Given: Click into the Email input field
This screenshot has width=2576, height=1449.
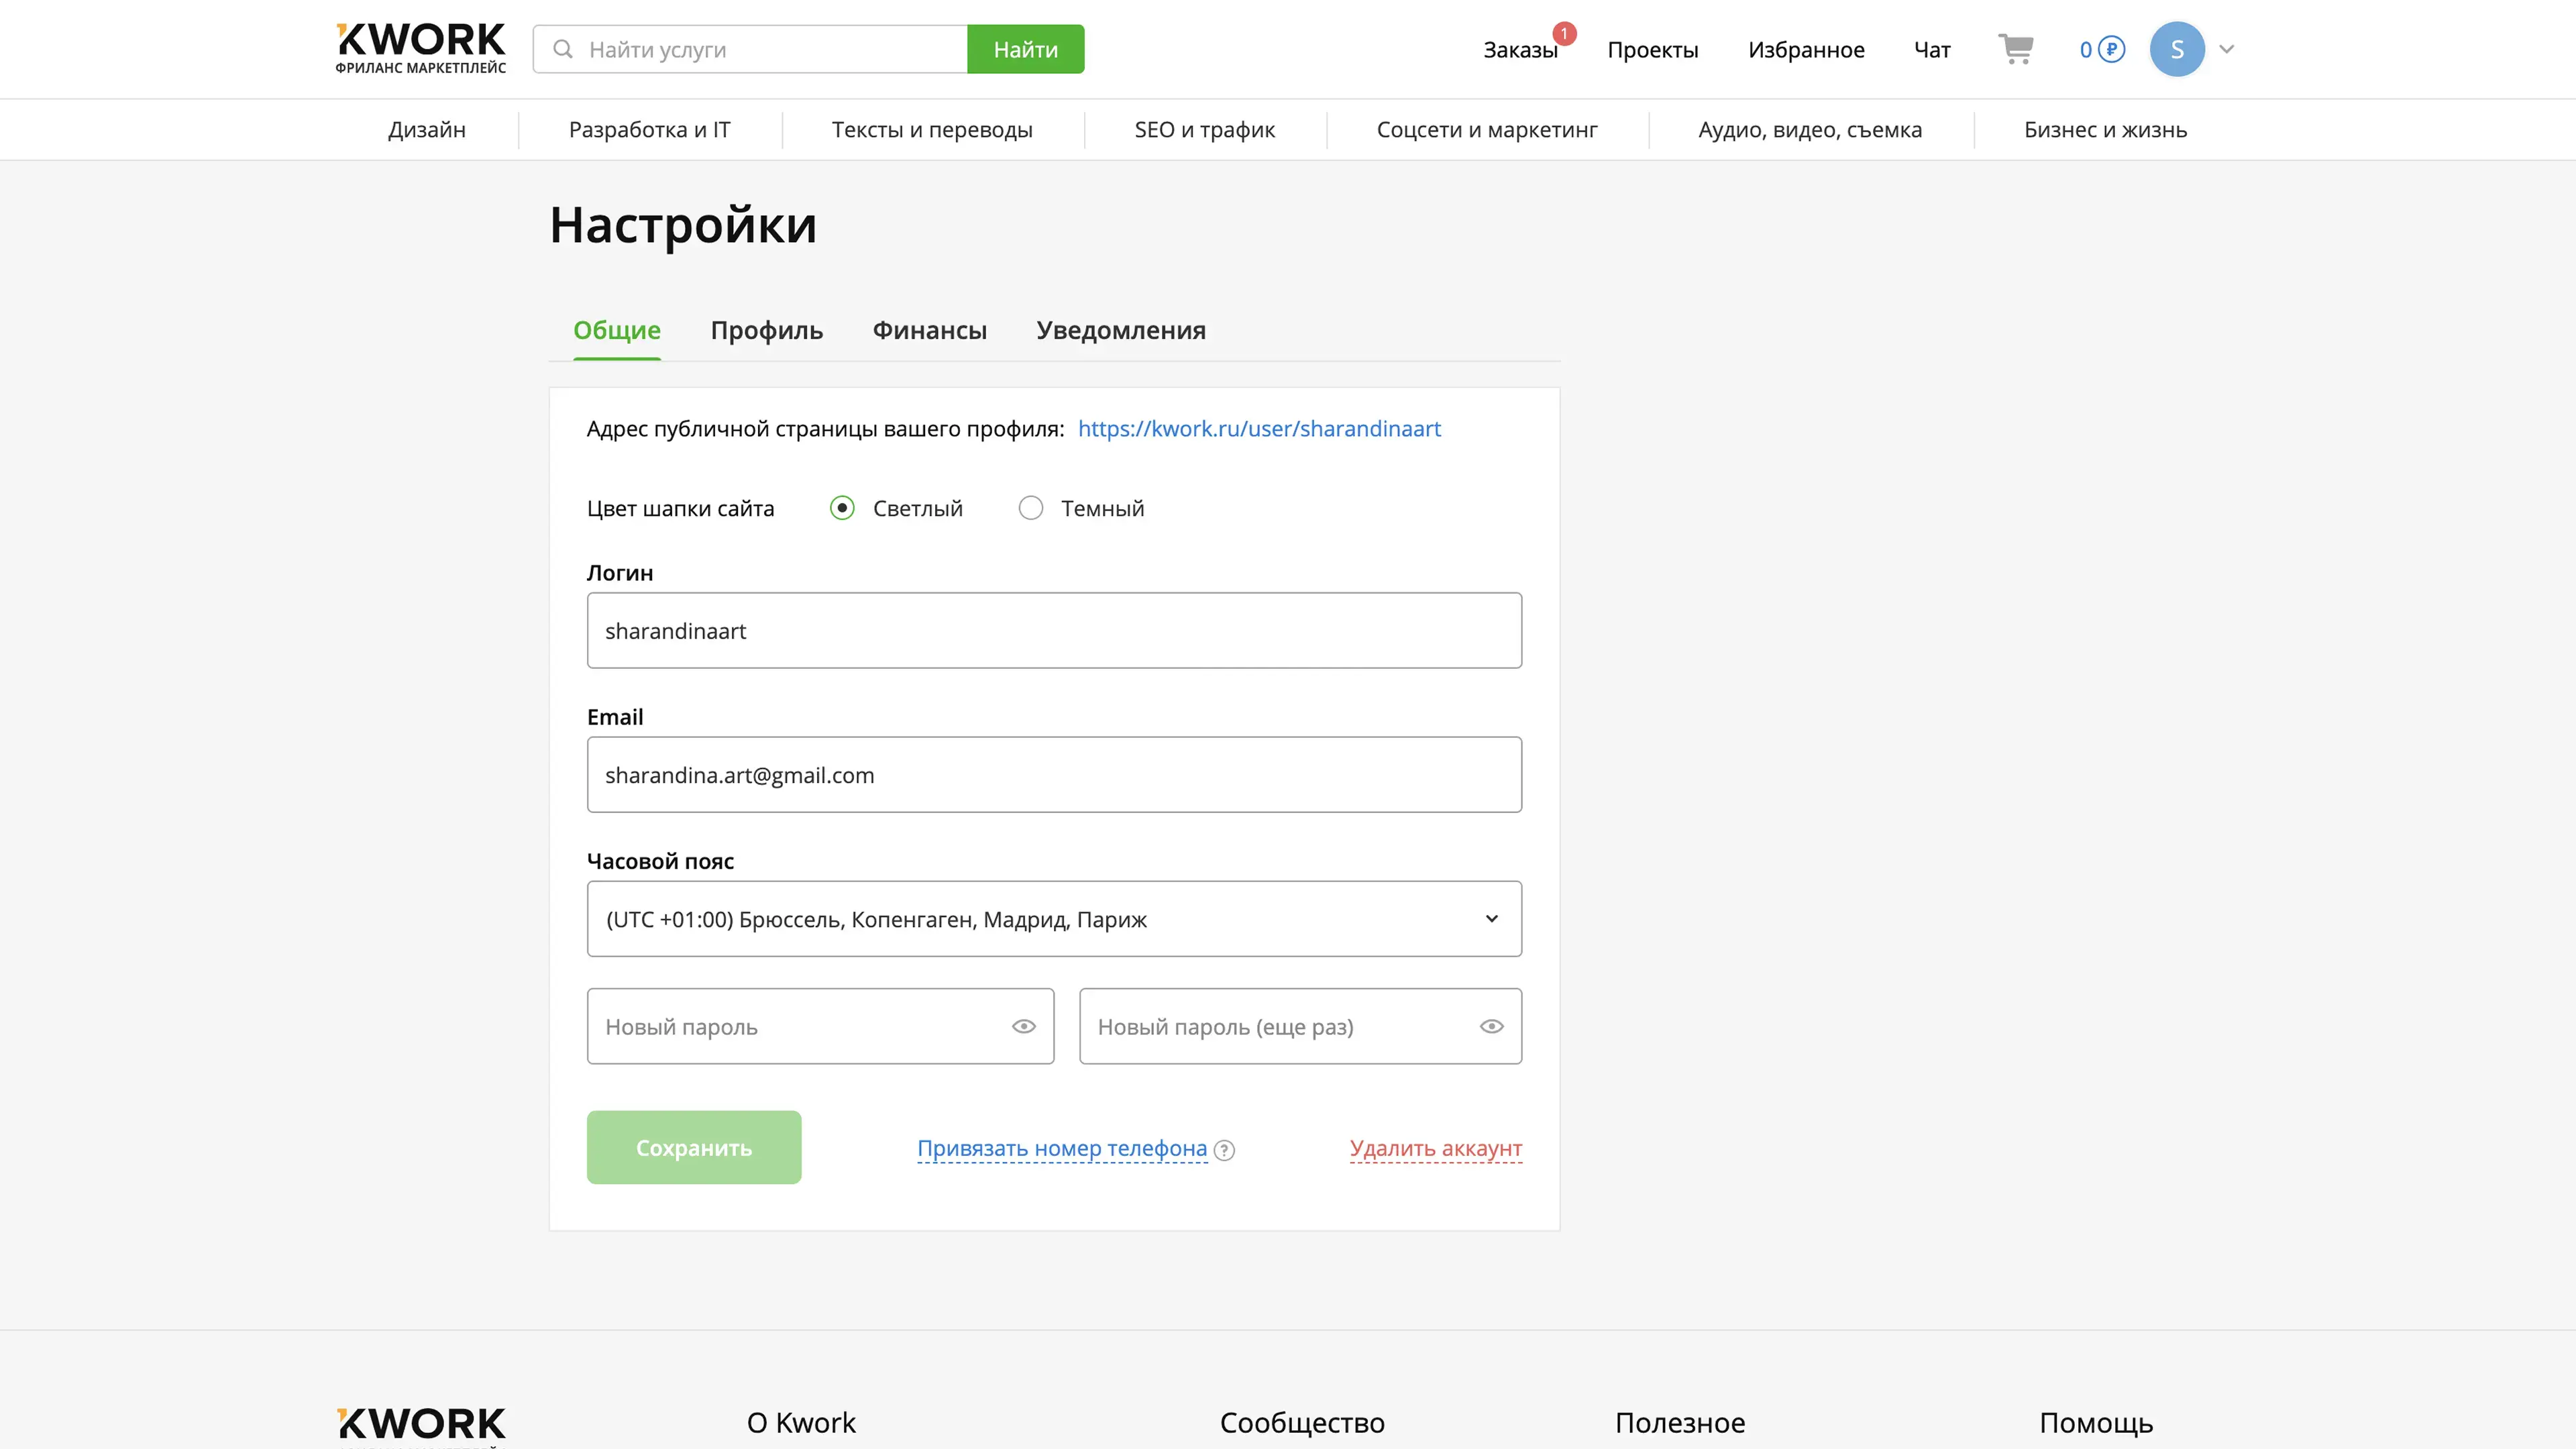Looking at the screenshot, I should [1054, 775].
